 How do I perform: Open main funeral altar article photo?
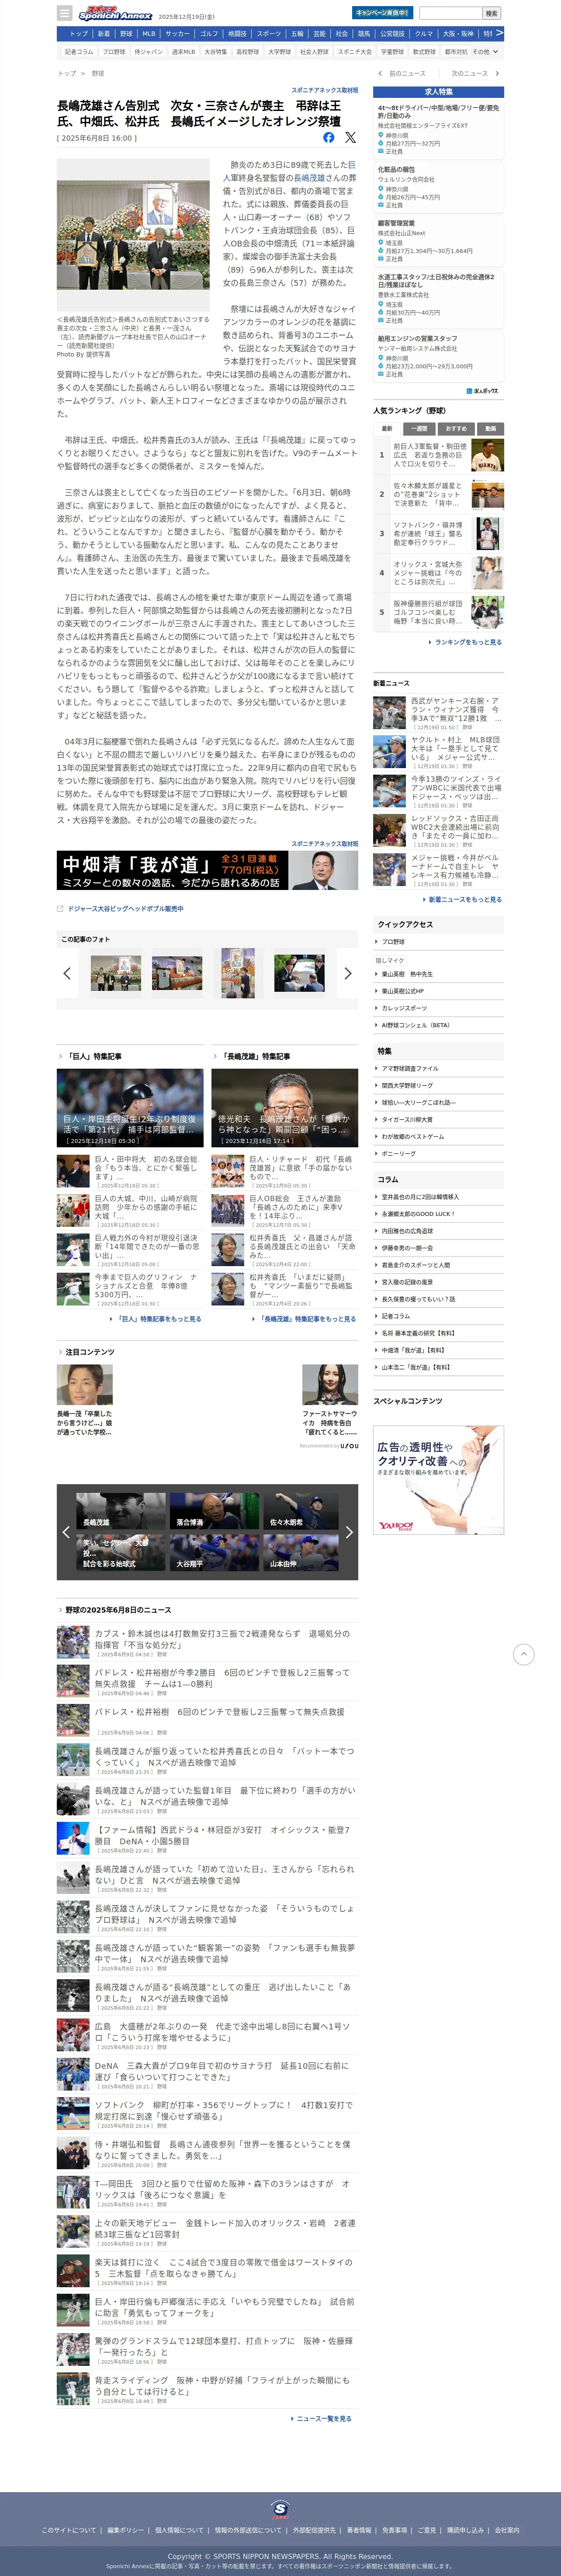pyautogui.click(x=133, y=236)
